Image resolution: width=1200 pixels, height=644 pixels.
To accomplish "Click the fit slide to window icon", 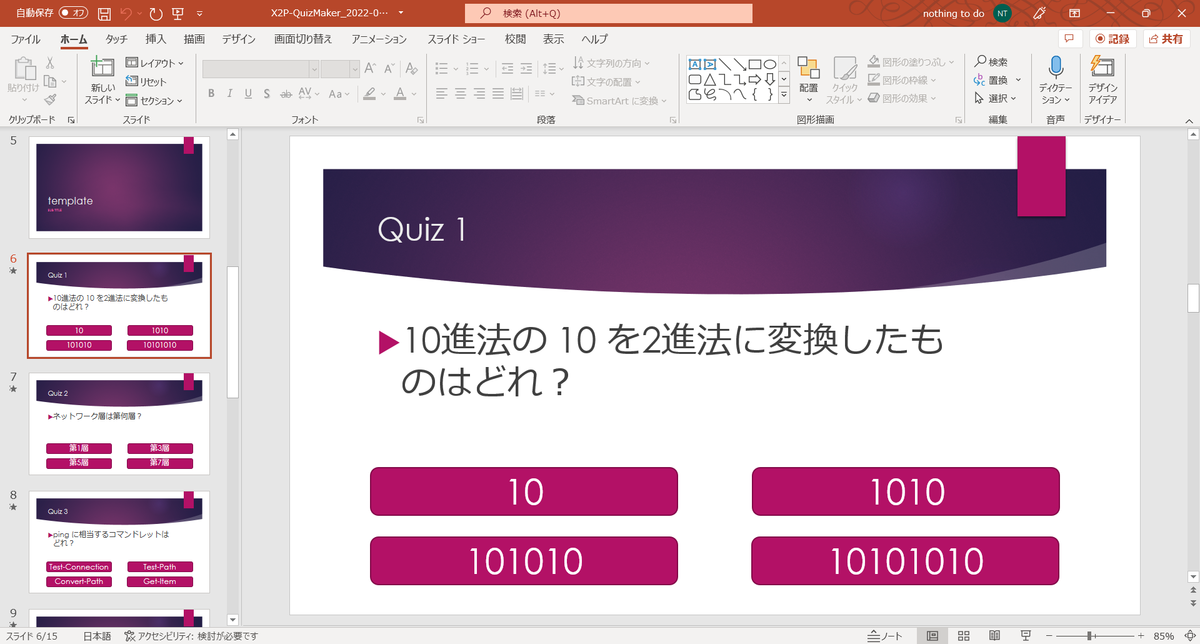I will pyautogui.click(x=1188, y=636).
